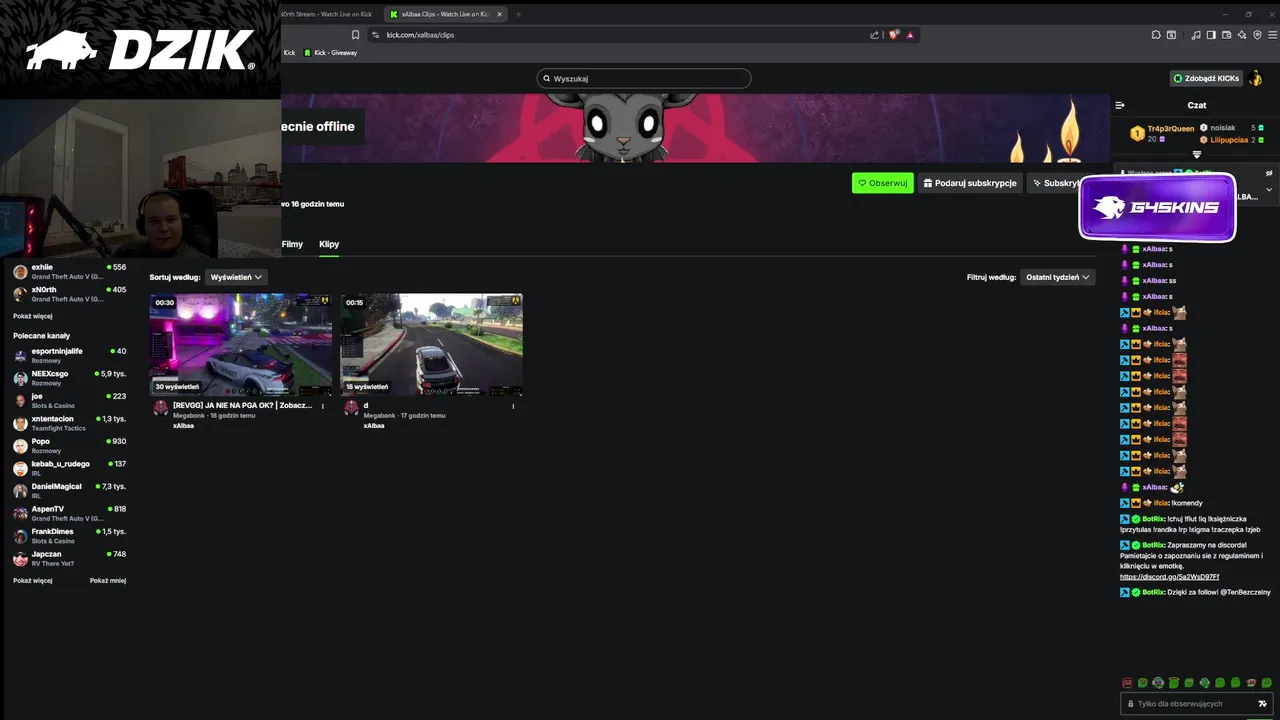Screen dimensions: 1280x720
Task: Open the REVGG JA NIE NA PGA clip thumbnail
Action: coord(241,344)
